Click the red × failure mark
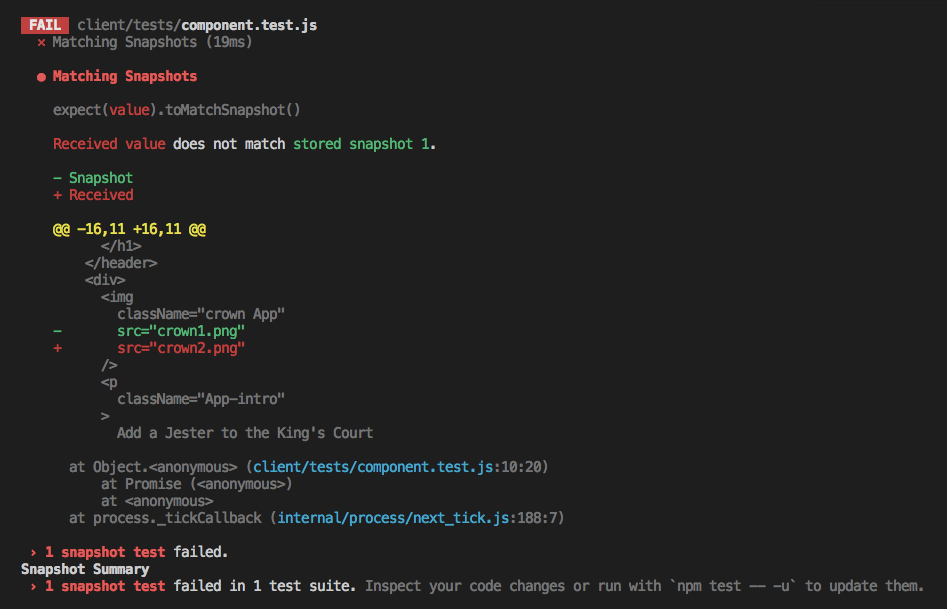Image resolution: width=947 pixels, height=609 pixels. tap(41, 42)
